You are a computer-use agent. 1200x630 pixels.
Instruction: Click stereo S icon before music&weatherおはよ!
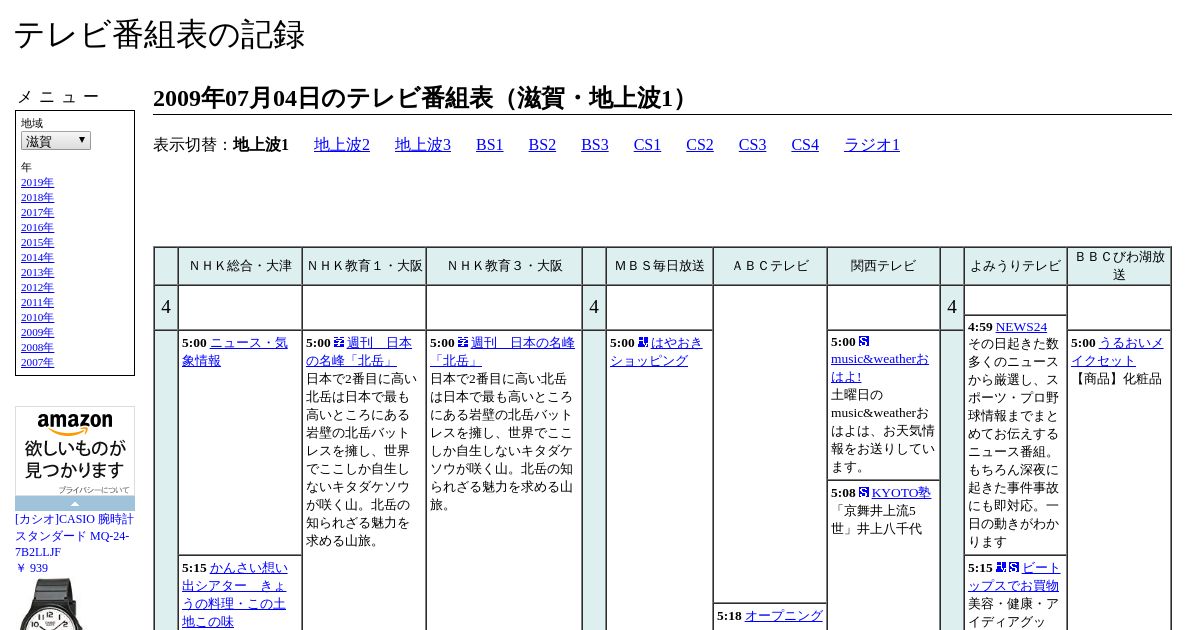pyautogui.click(x=864, y=341)
